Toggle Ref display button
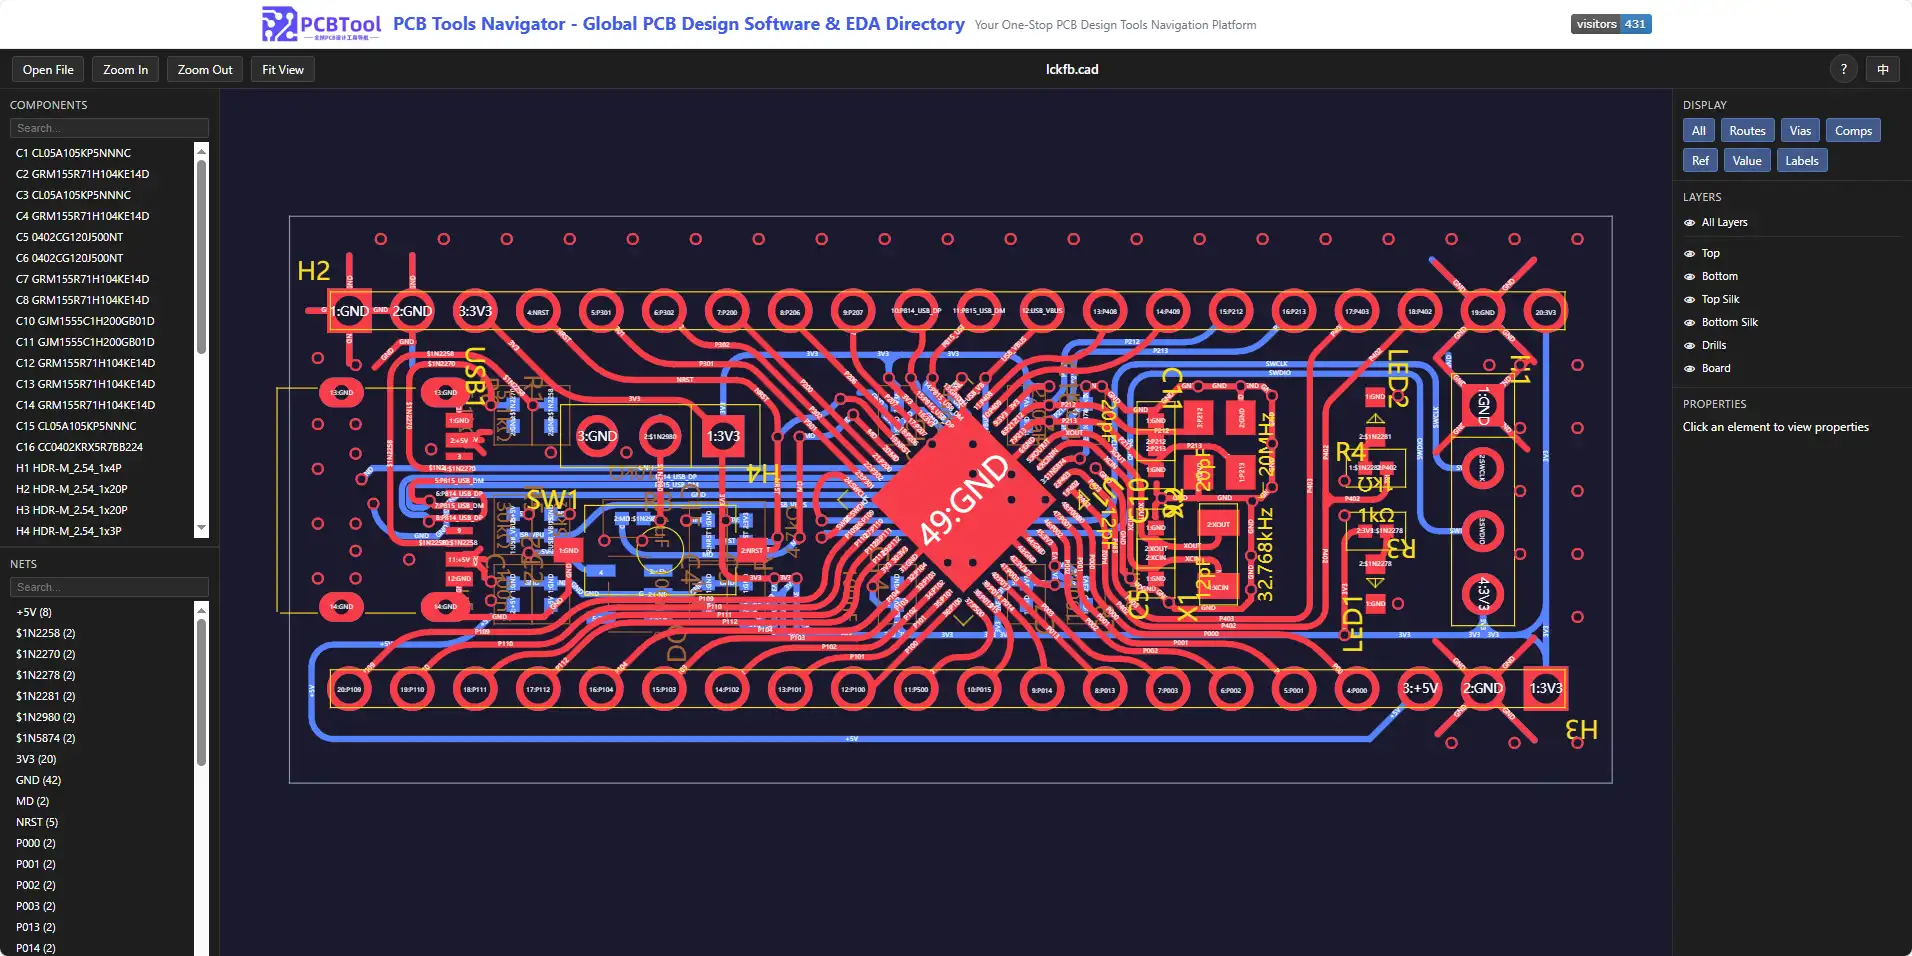This screenshot has height=956, width=1912. (x=1700, y=161)
